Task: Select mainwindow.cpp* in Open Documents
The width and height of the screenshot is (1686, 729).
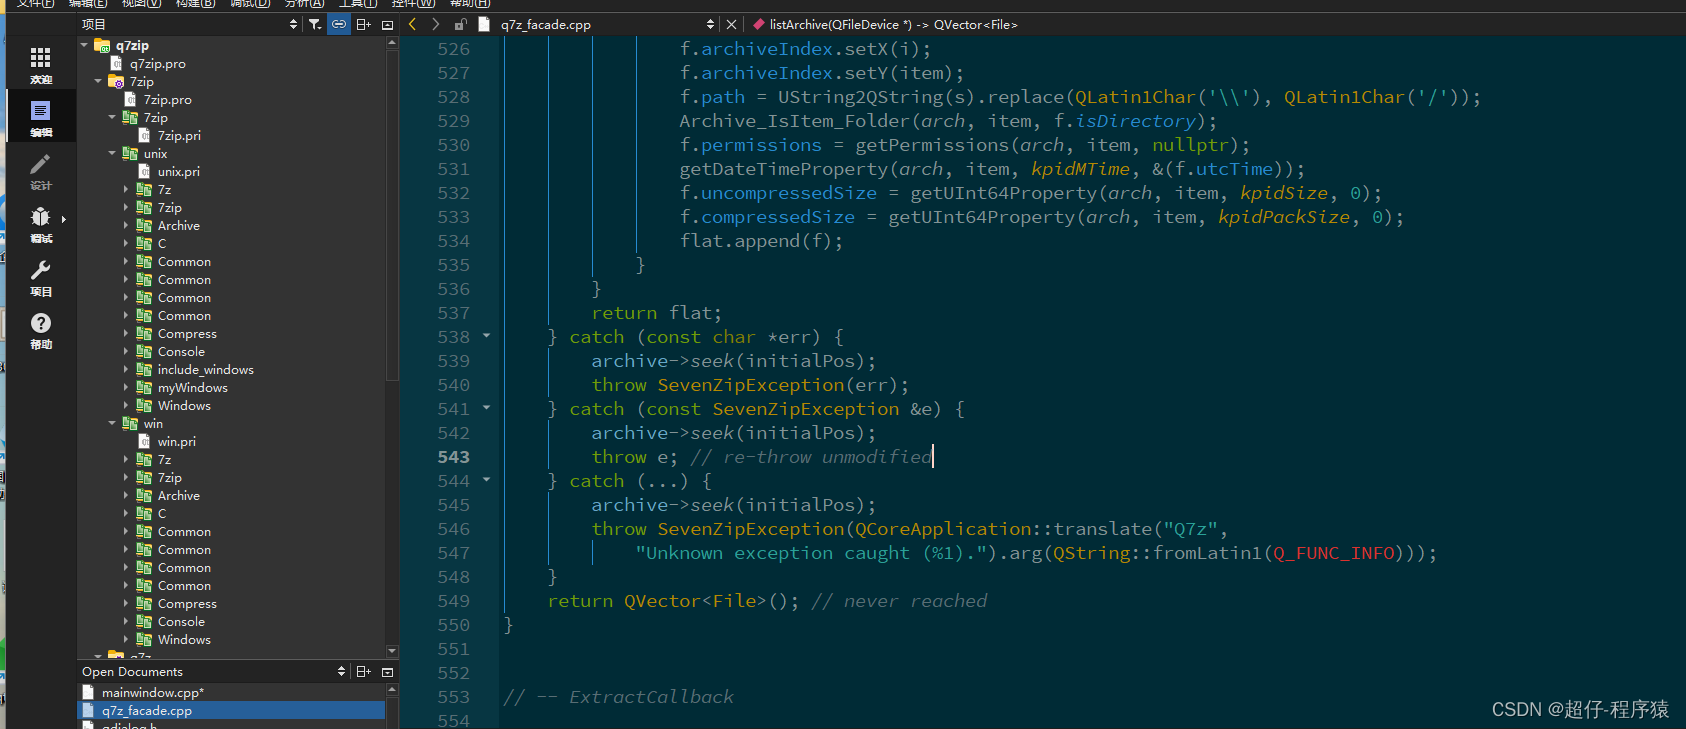Action: 231,692
